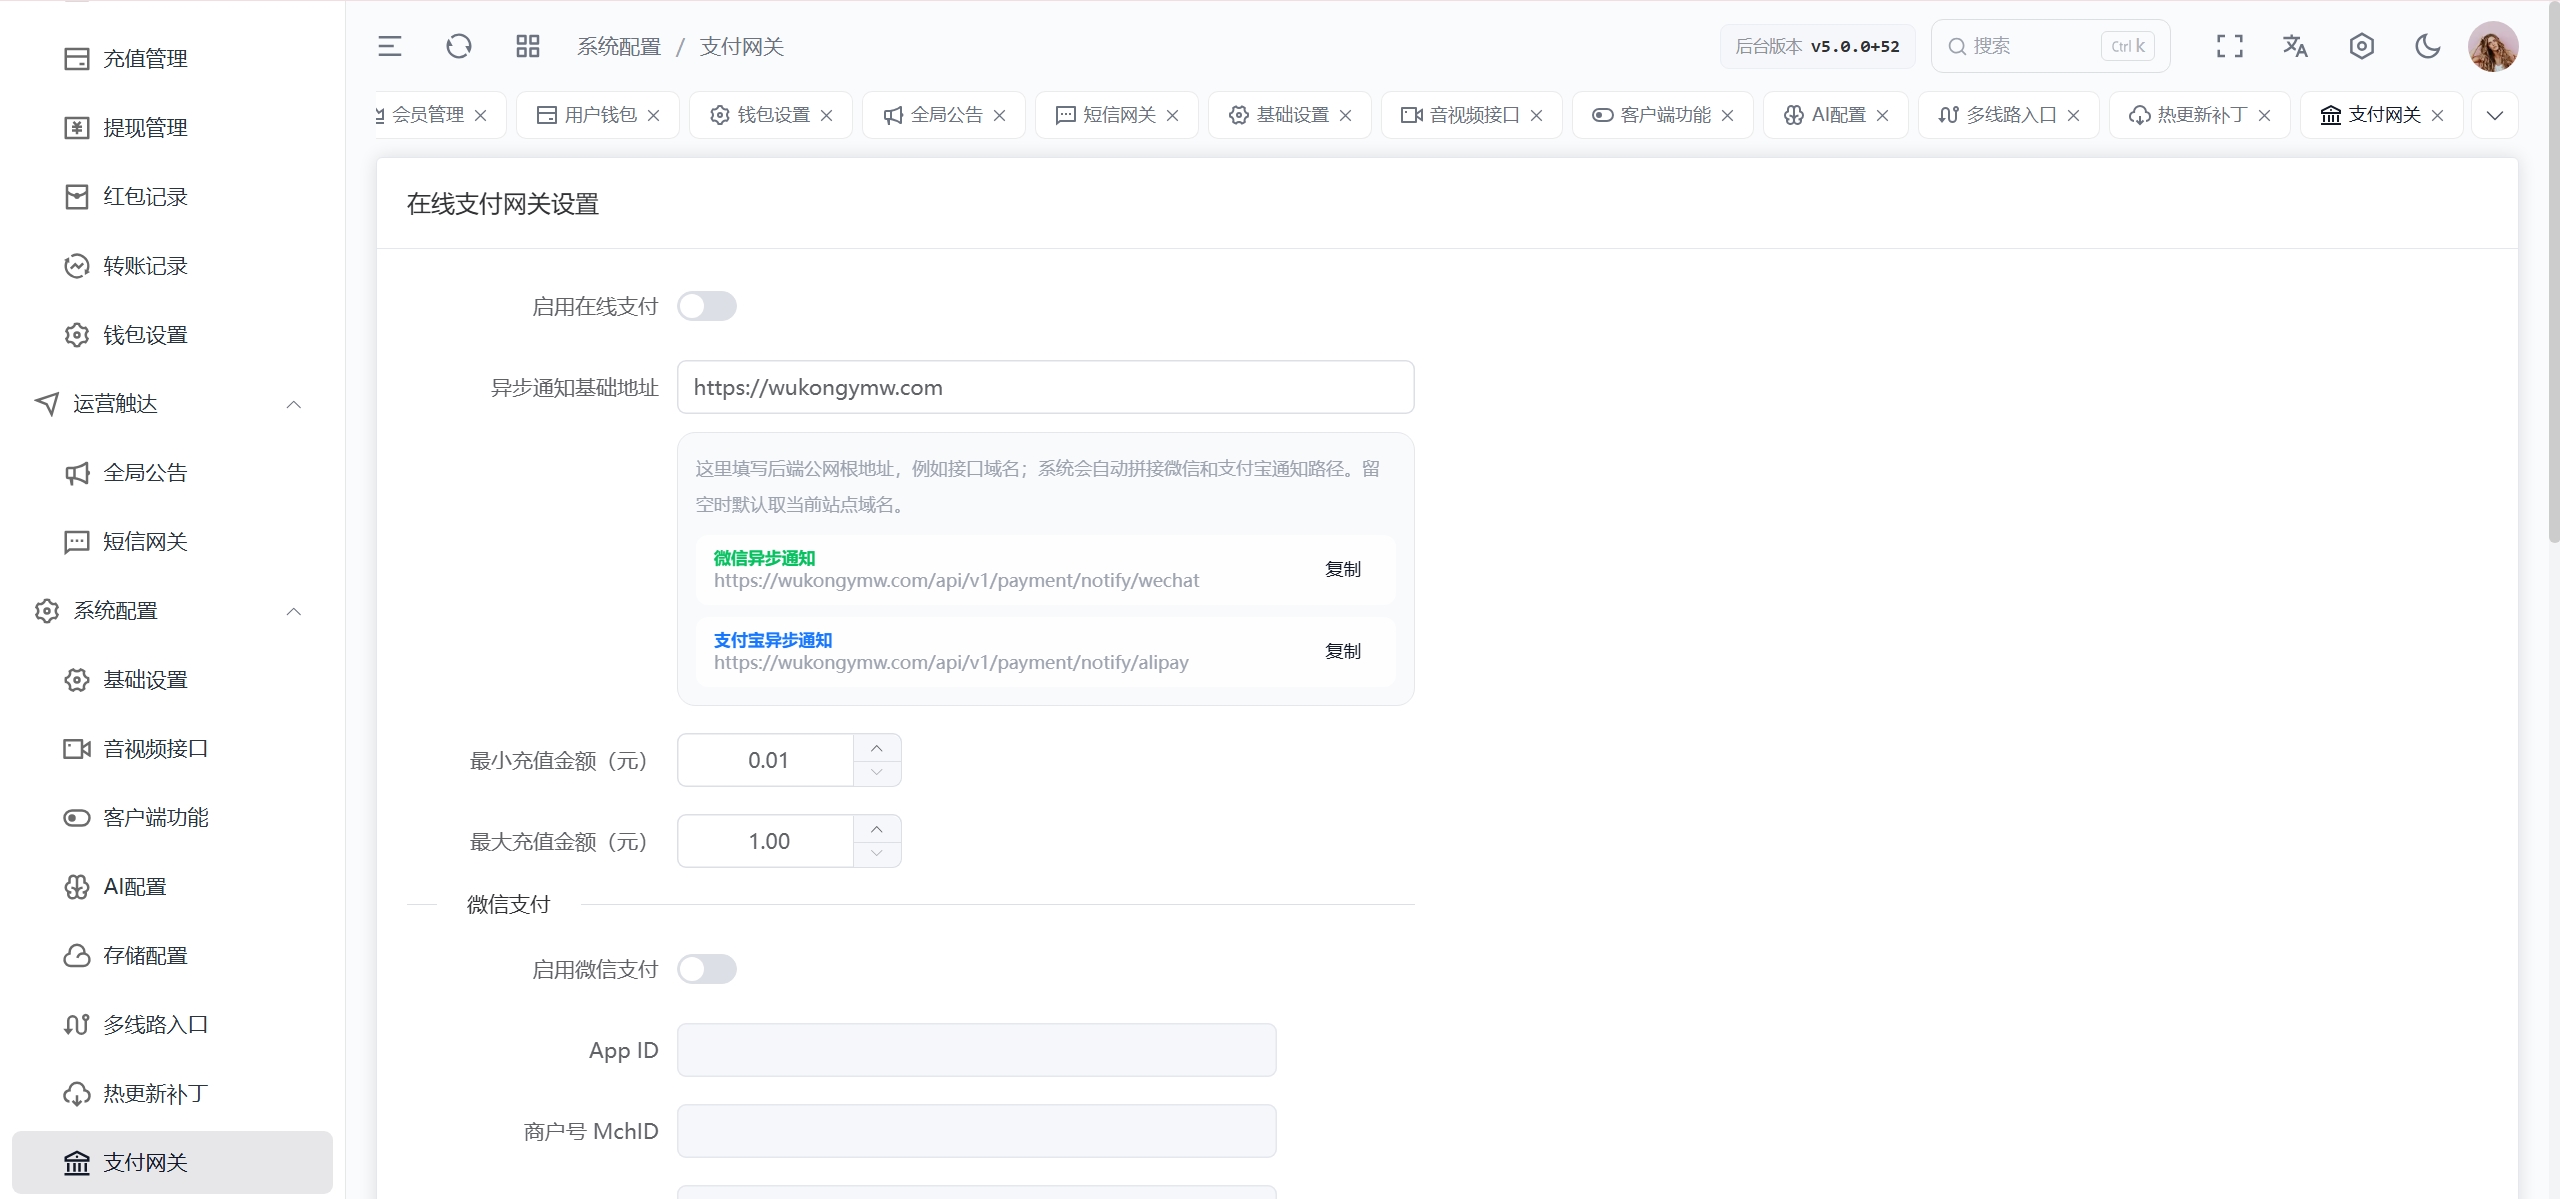This screenshot has height=1199, width=2560.
Task: Toggle the 启用微信支付 switch
Action: (707, 969)
